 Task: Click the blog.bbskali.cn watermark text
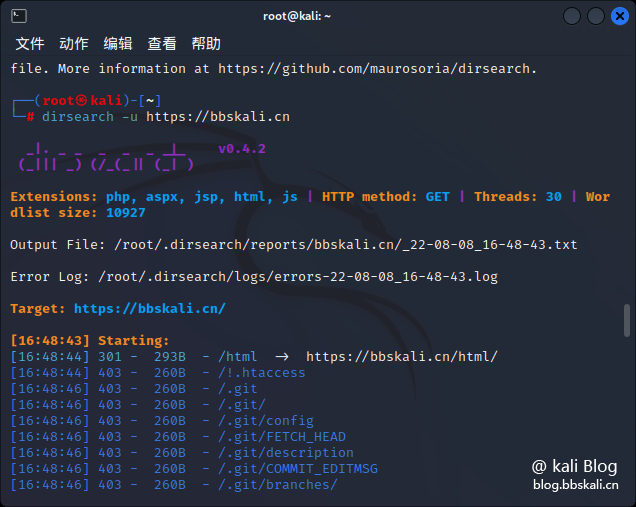point(576,485)
